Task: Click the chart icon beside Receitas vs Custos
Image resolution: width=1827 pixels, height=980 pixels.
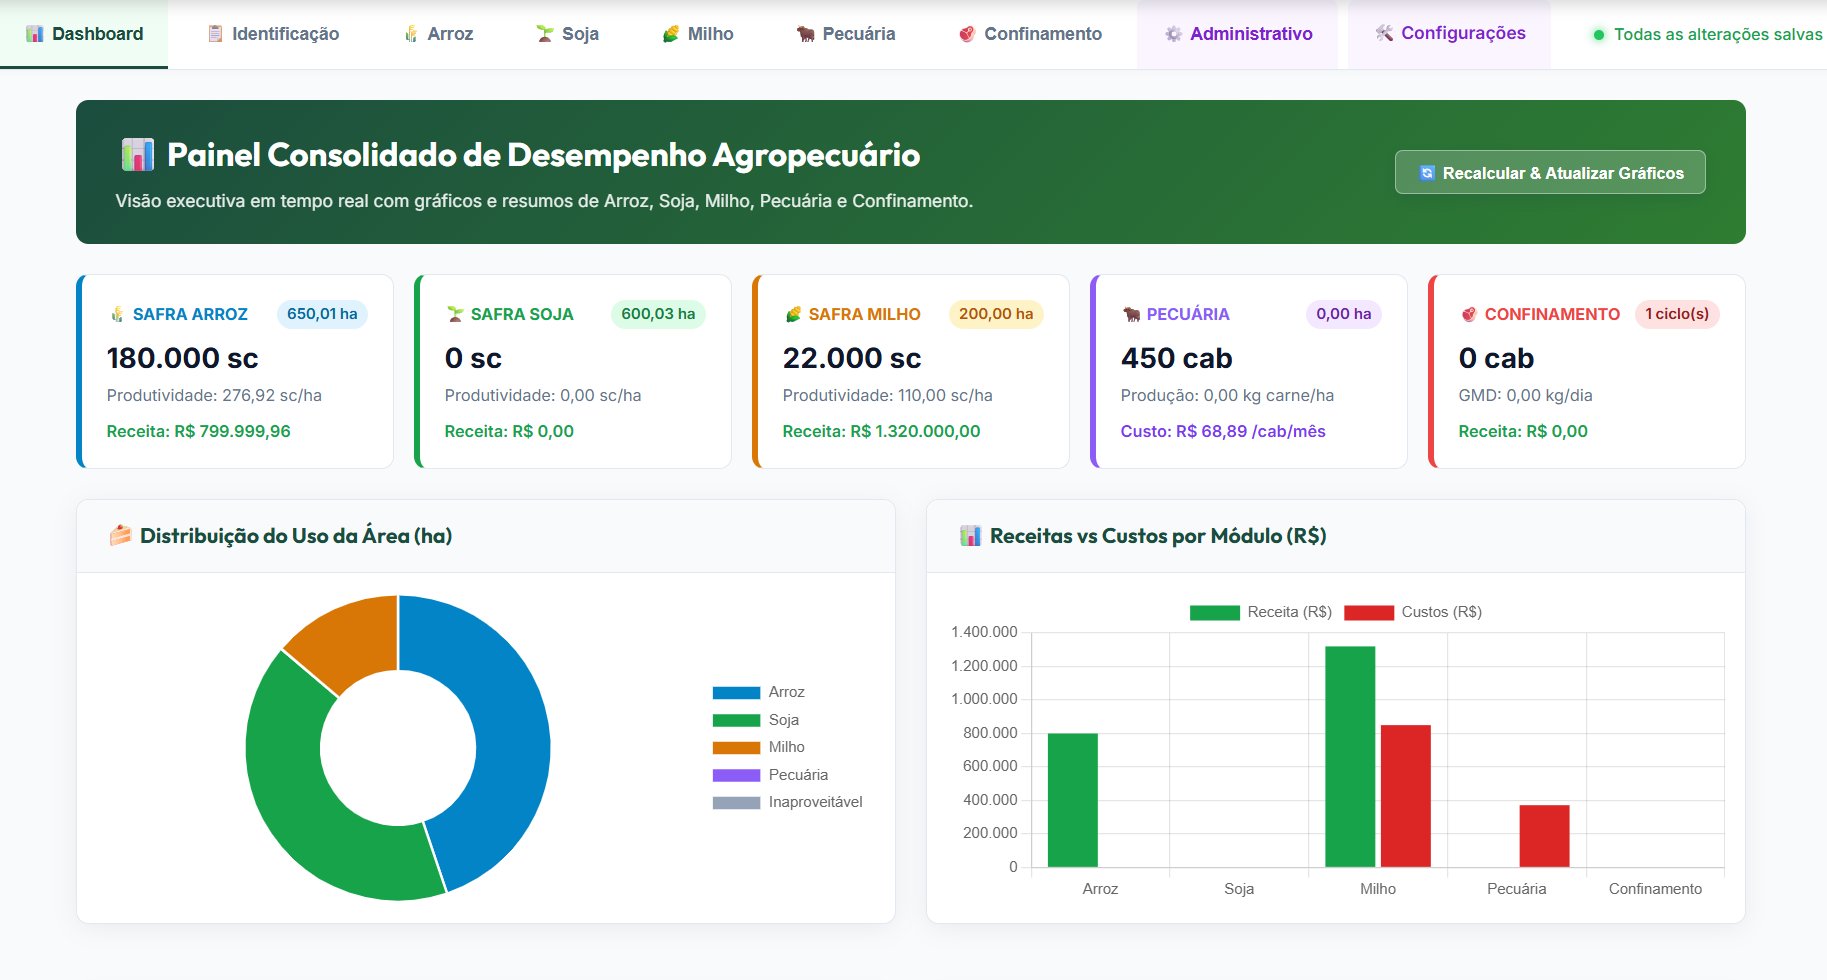Action: click(970, 536)
